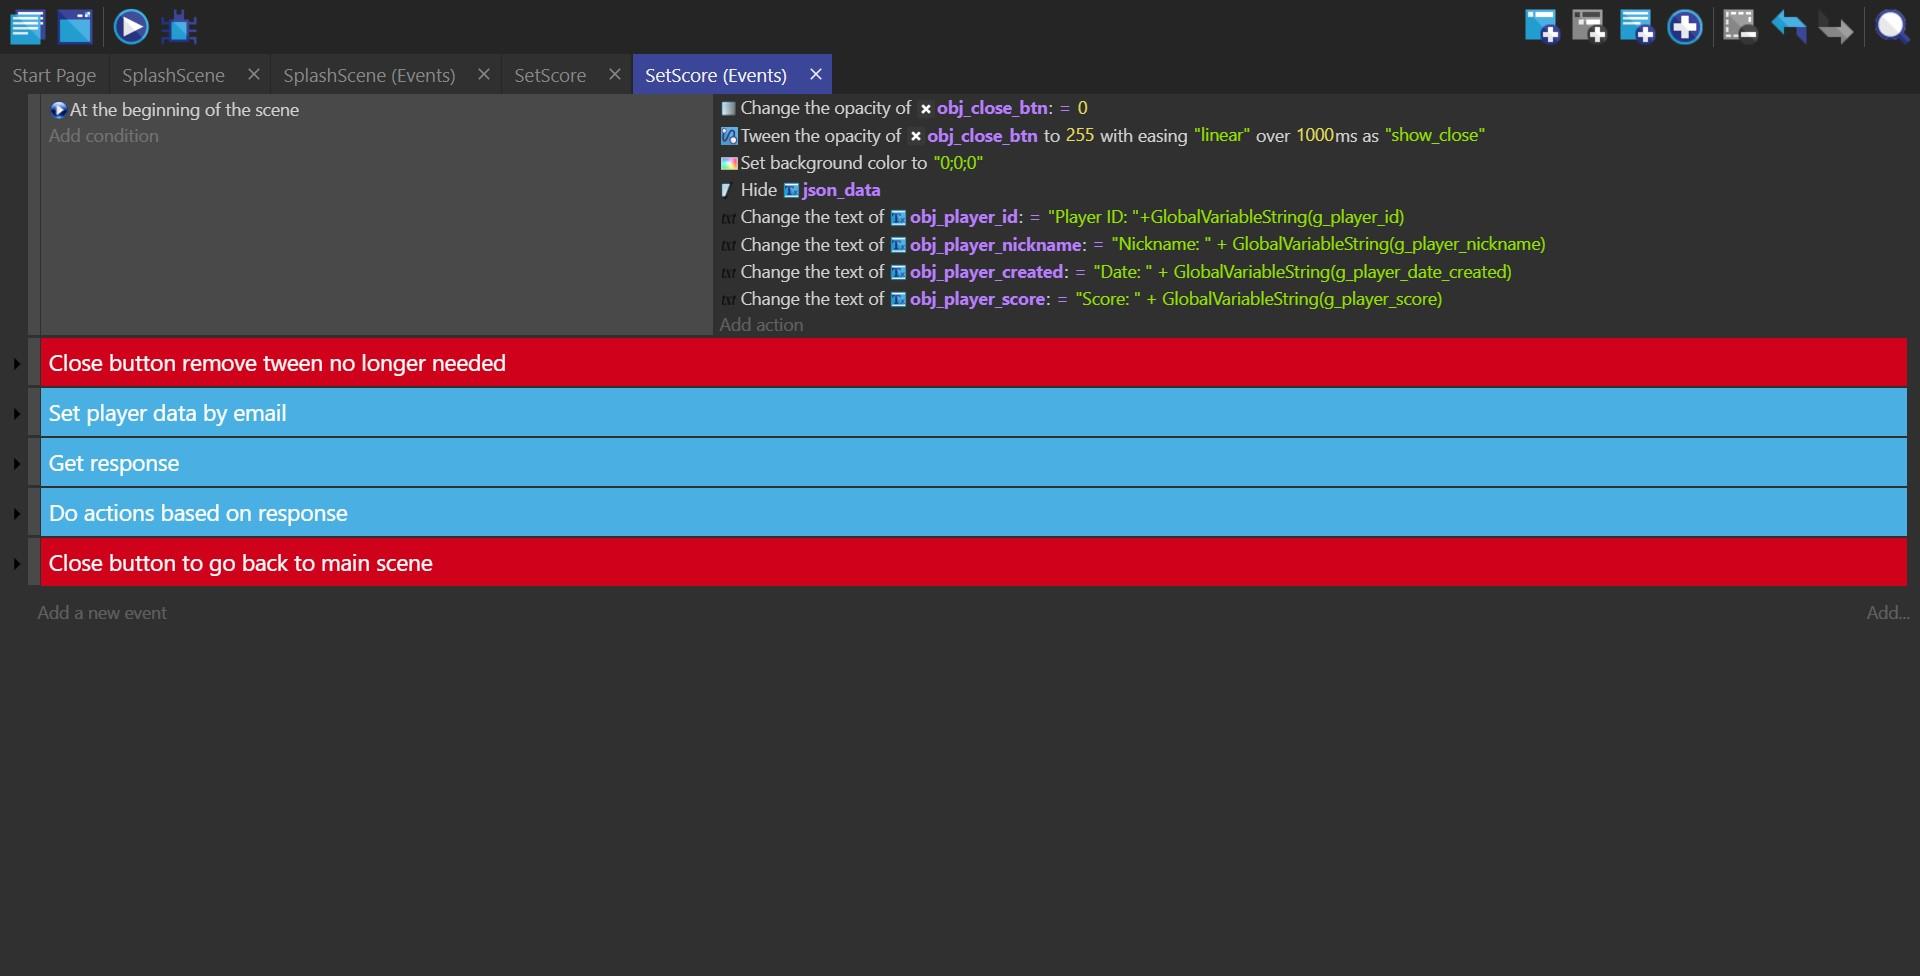Image resolution: width=1920 pixels, height=976 pixels.
Task: Select the obj_player_created change text action
Action: [x=1116, y=272]
